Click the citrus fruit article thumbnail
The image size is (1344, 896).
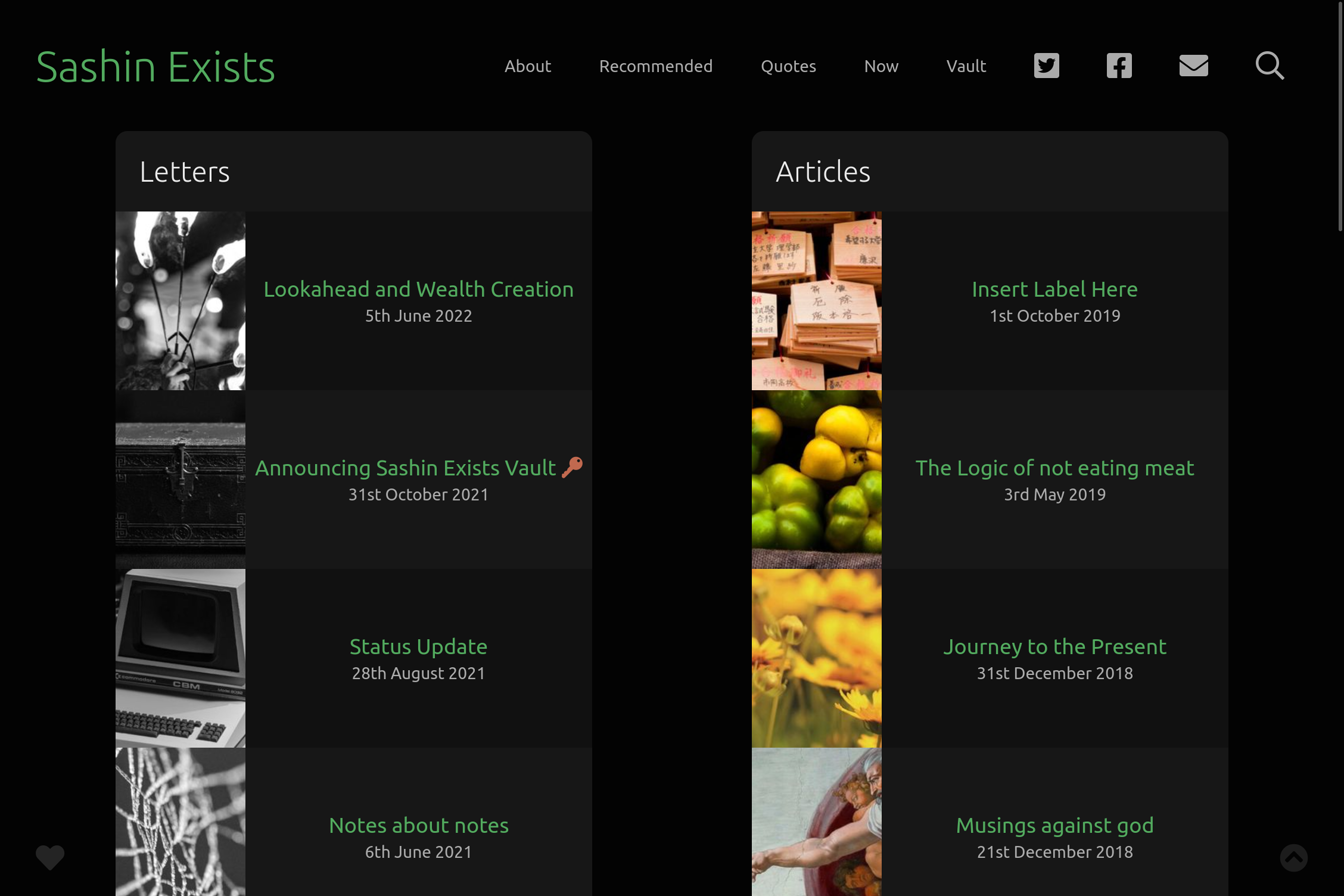pyautogui.click(x=816, y=479)
